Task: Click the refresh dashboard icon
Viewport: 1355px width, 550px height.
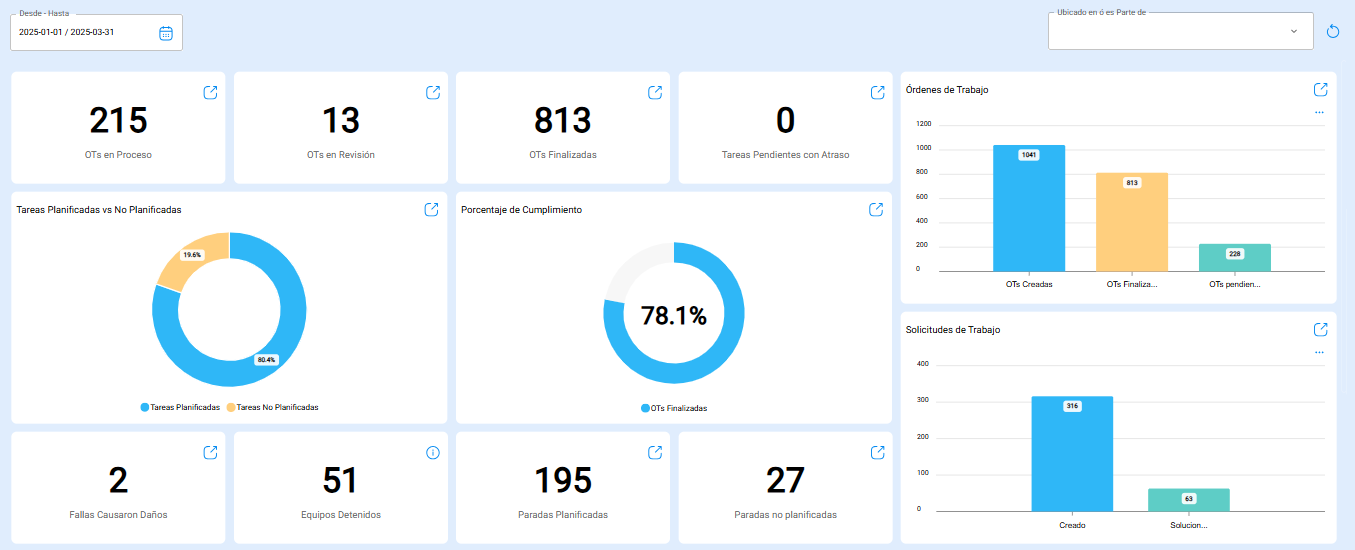Action: pos(1332,32)
